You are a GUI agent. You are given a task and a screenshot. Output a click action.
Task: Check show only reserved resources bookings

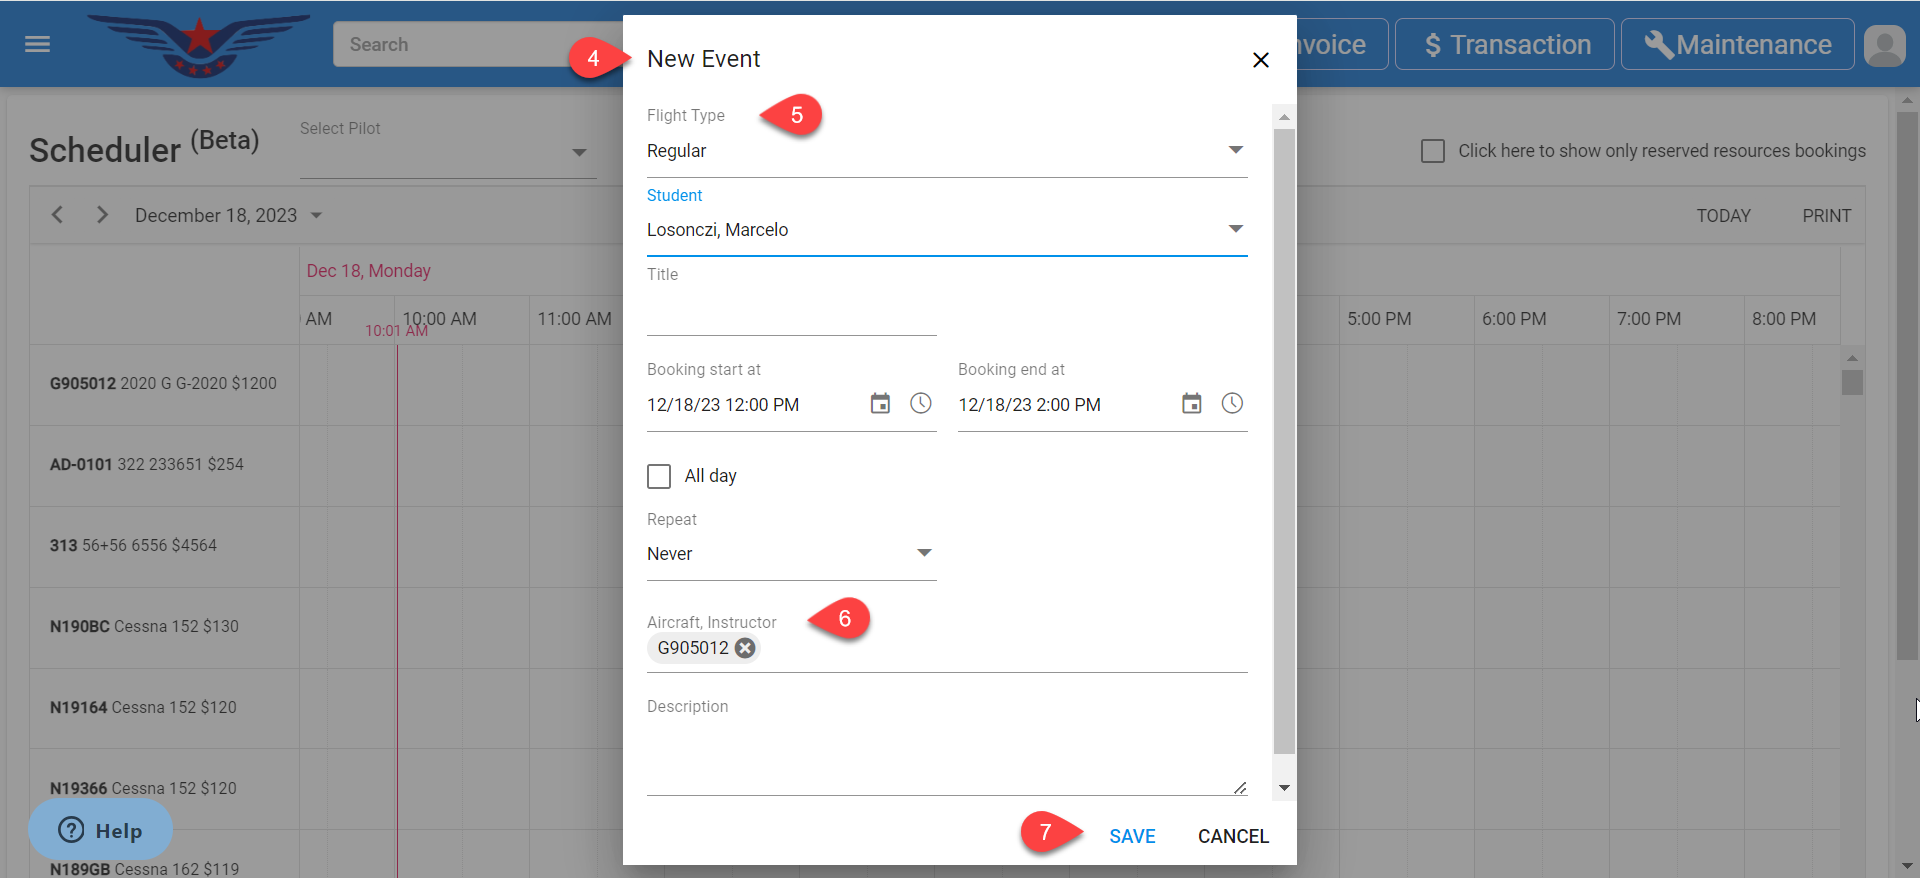tap(1433, 151)
